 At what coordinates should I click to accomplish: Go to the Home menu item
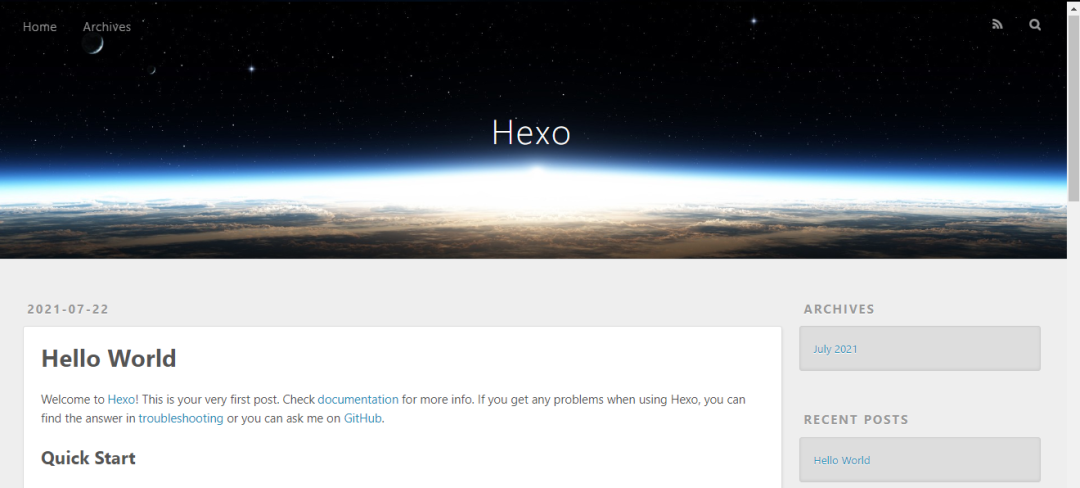click(40, 27)
